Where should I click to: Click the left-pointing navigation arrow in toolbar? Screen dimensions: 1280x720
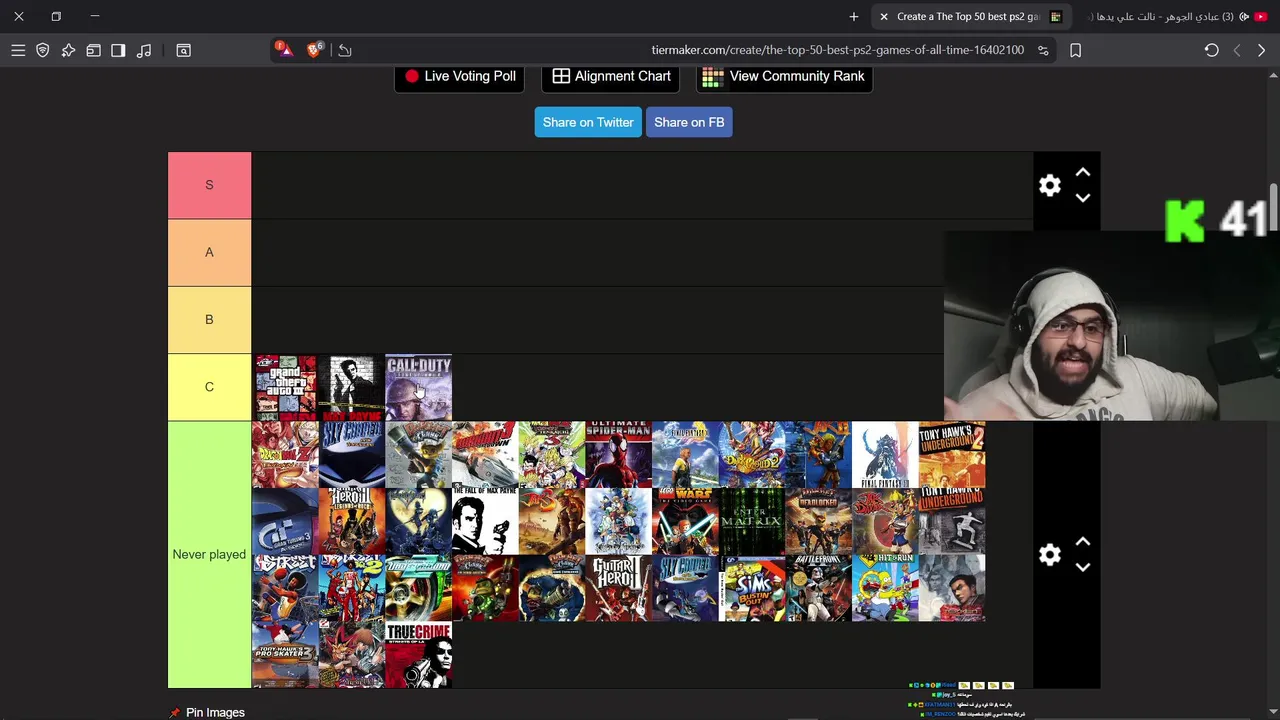(x=1237, y=50)
